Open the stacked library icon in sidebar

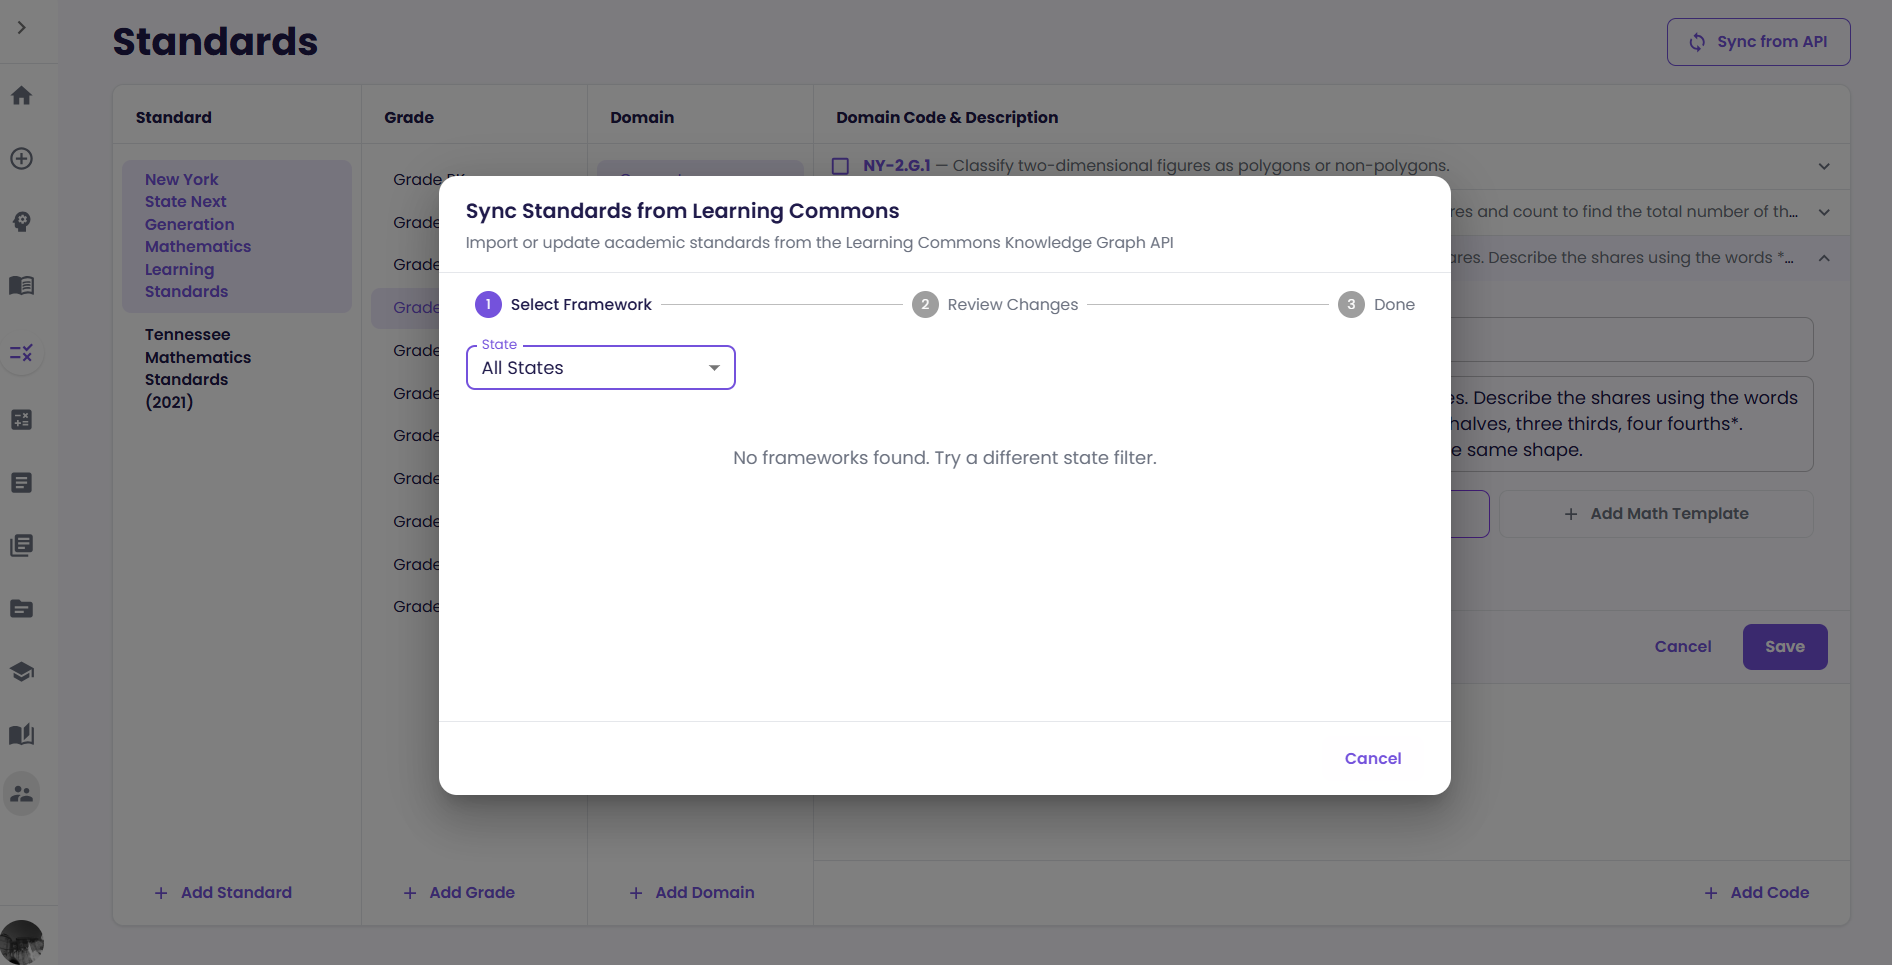coord(21,546)
